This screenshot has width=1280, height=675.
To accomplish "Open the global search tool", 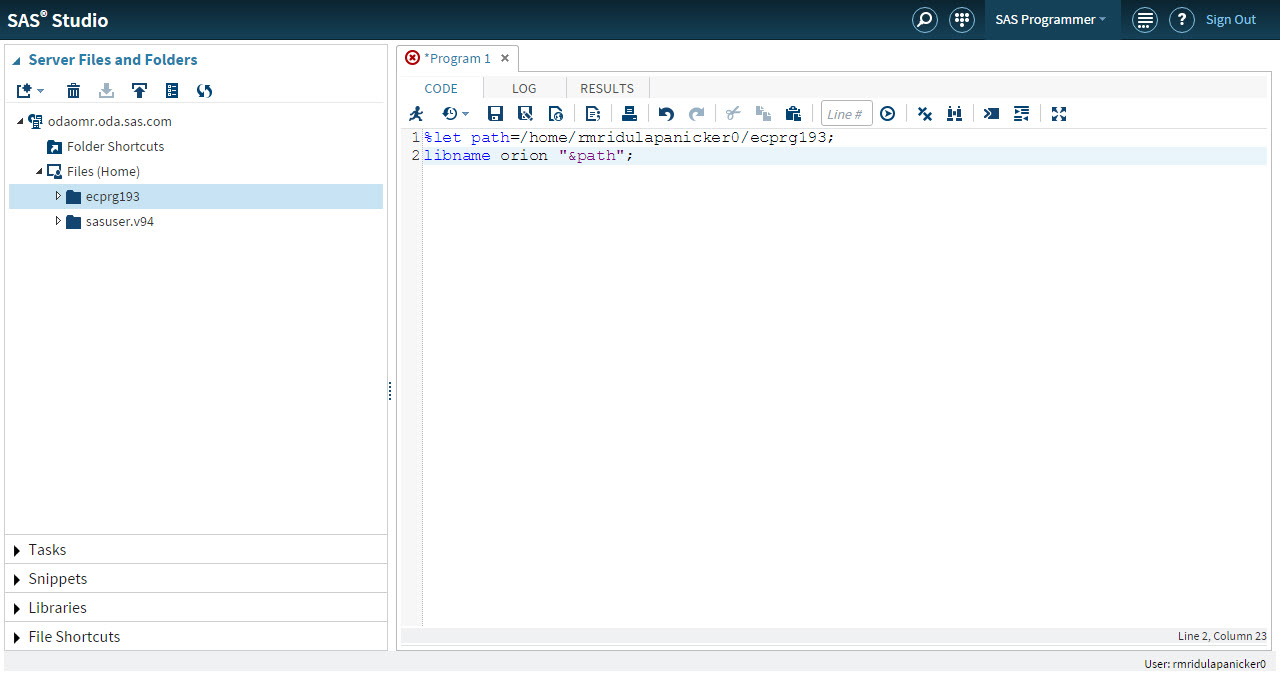I will [924, 19].
